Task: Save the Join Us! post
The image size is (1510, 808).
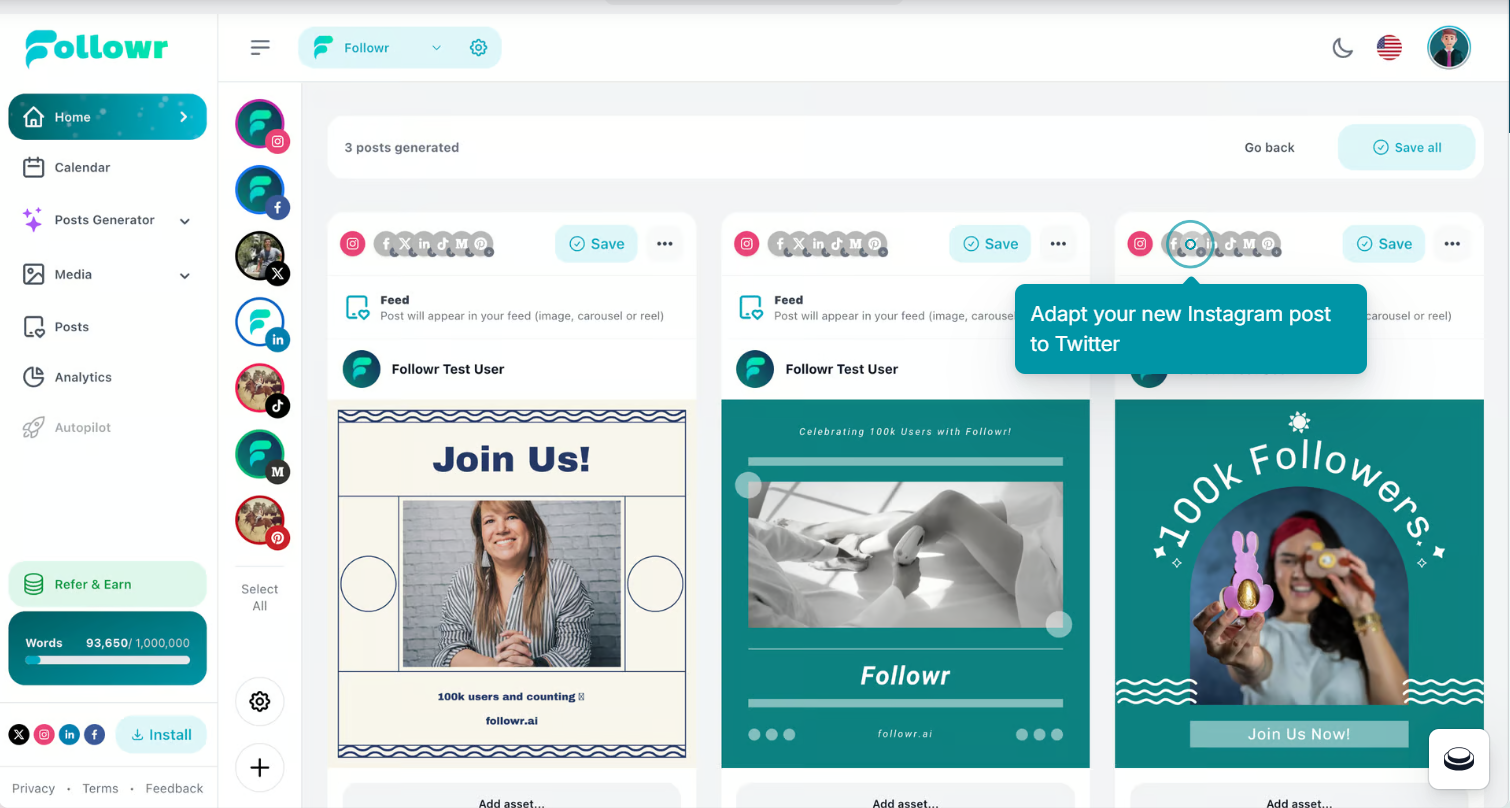Action: pyautogui.click(x=596, y=244)
